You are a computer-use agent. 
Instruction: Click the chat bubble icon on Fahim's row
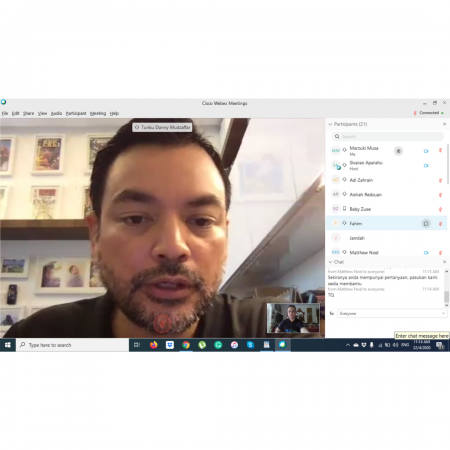[426, 224]
